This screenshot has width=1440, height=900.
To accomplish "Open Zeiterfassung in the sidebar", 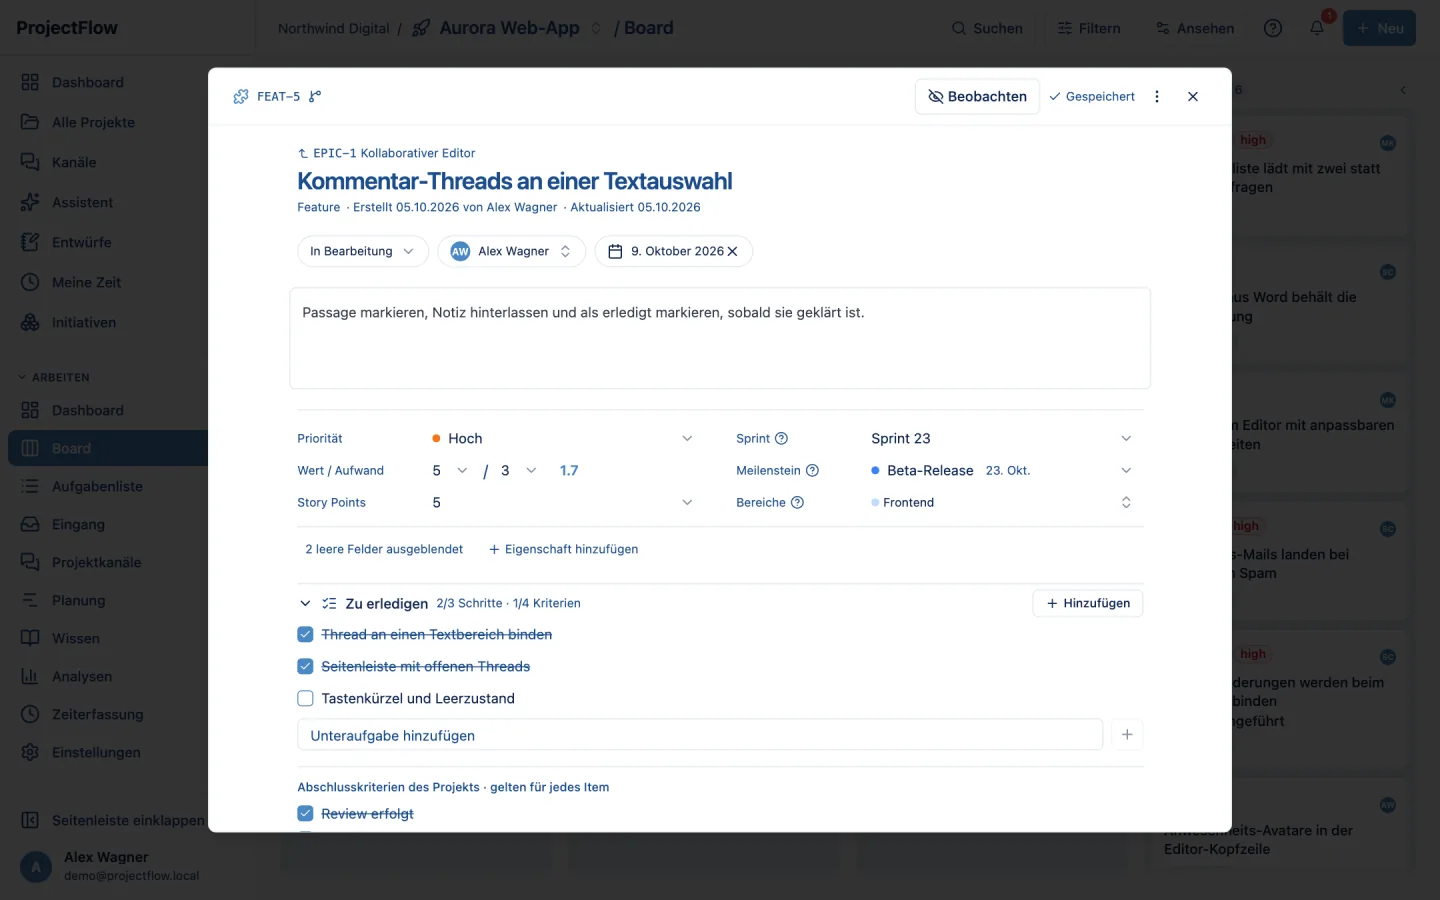I will pyautogui.click(x=97, y=714).
